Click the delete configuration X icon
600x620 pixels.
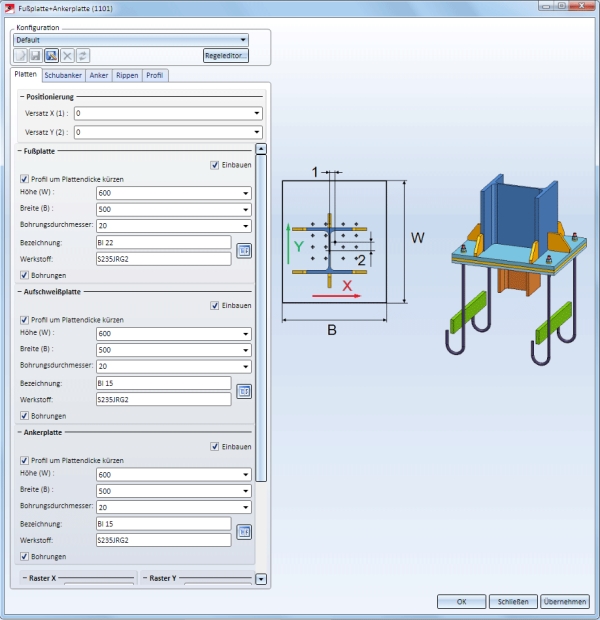pos(67,56)
